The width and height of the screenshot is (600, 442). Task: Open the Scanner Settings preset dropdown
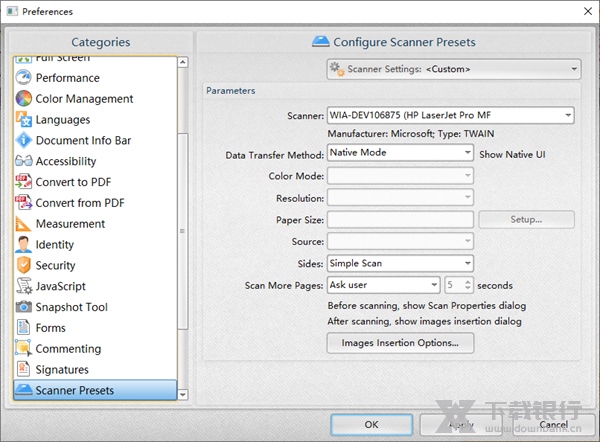pyautogui.click(x=453, y=69)
